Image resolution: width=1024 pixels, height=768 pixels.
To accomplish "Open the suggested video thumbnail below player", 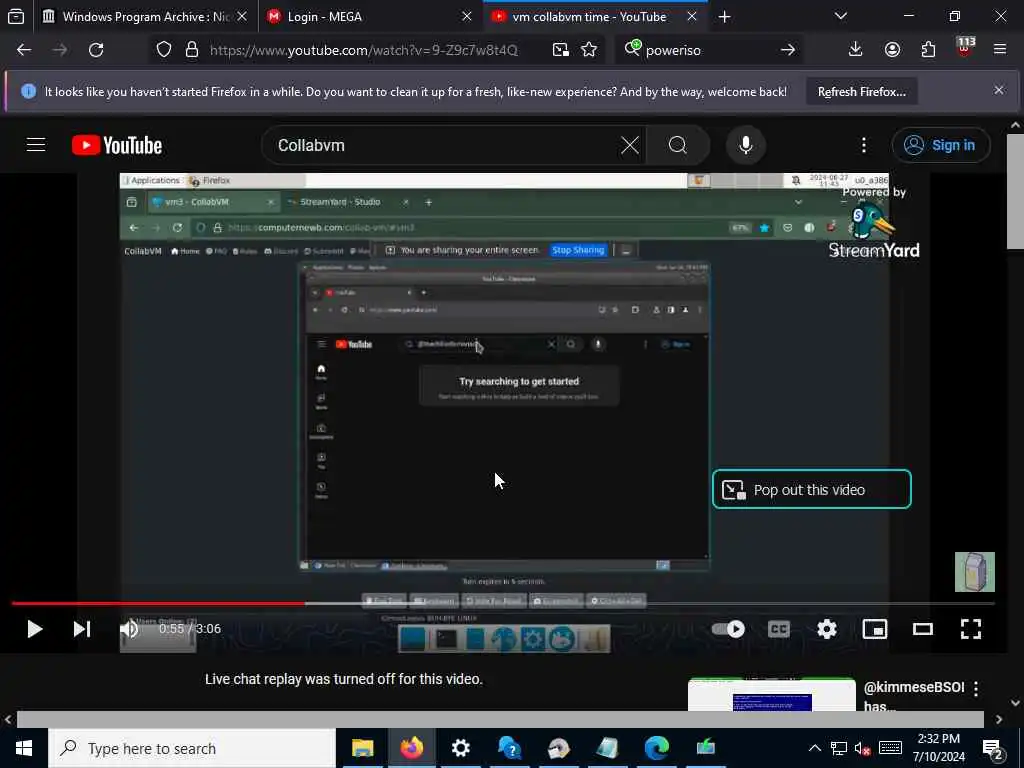I will pos(771,695).
